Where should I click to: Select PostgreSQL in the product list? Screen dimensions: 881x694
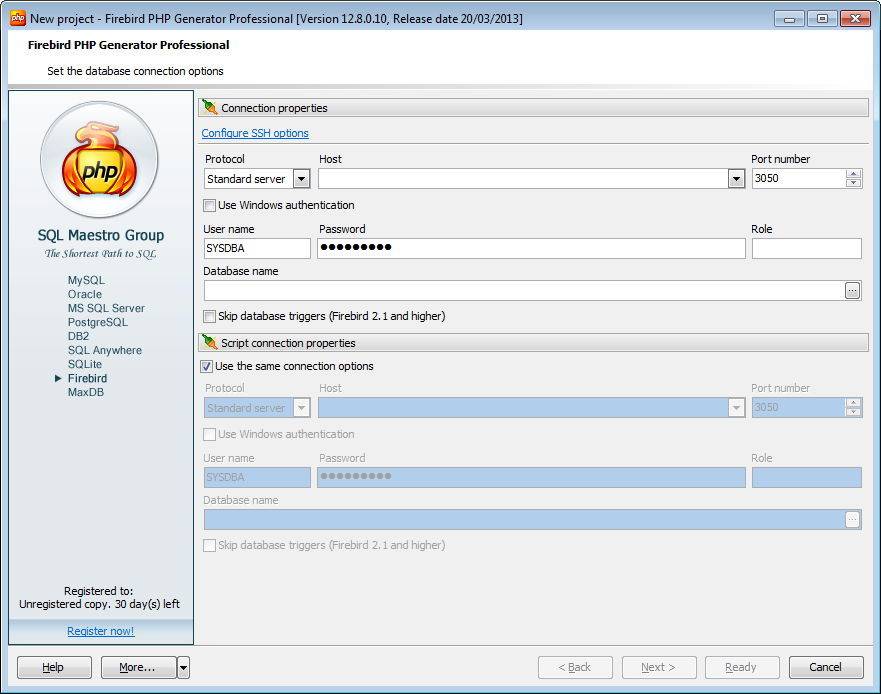click(x=98, y=322)
